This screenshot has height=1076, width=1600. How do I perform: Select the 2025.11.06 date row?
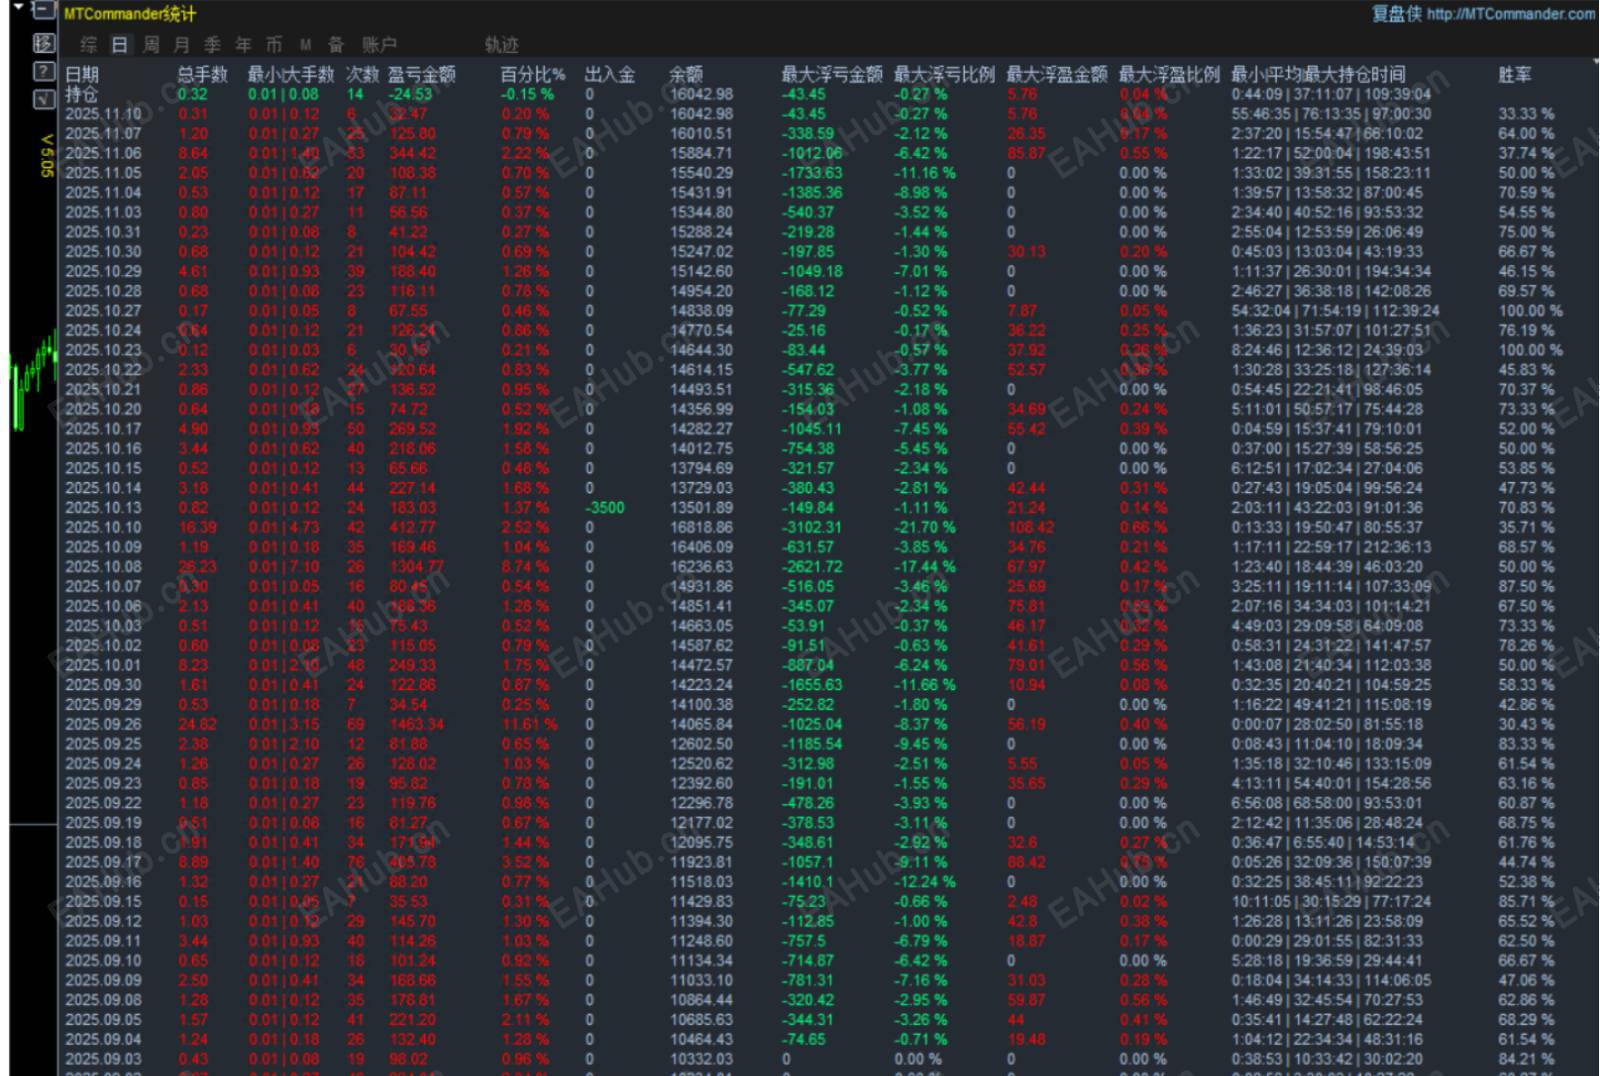coord(104,153)
